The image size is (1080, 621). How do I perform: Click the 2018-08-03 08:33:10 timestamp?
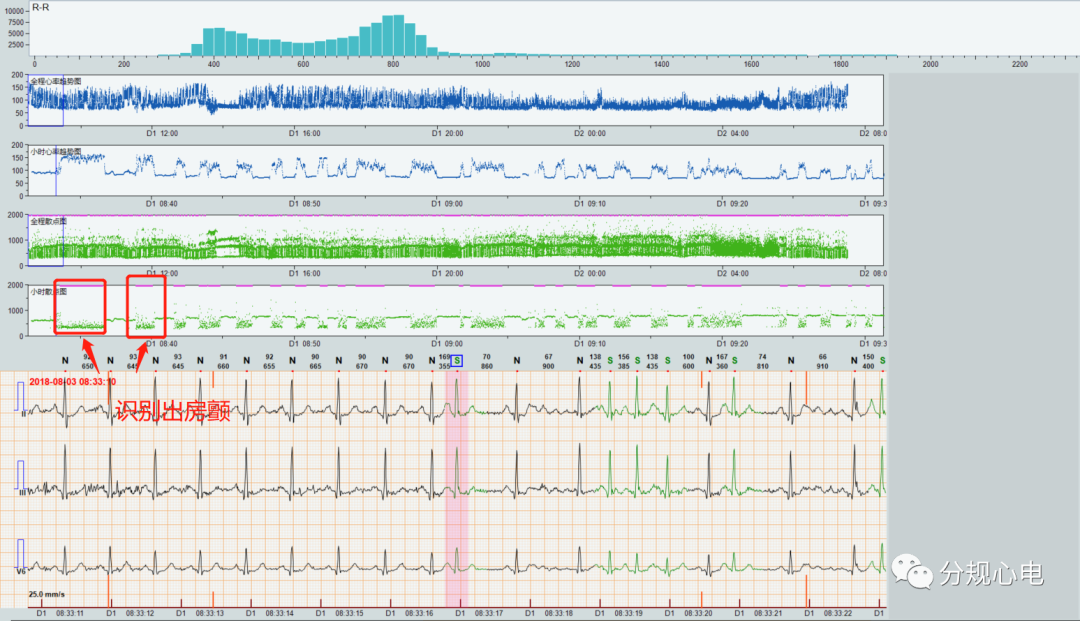[72, 382]
